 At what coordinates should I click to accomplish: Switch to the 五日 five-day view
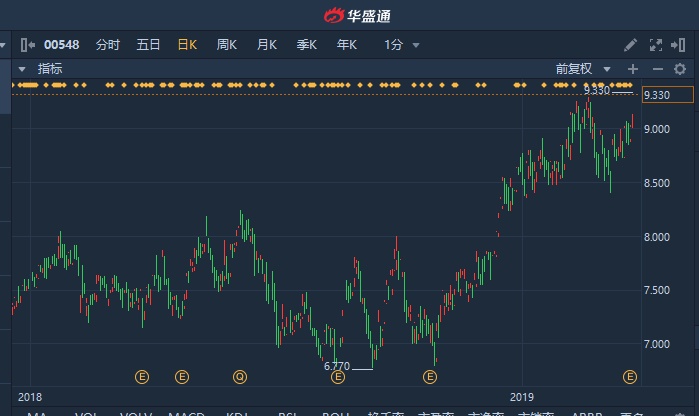coord(148,45)
